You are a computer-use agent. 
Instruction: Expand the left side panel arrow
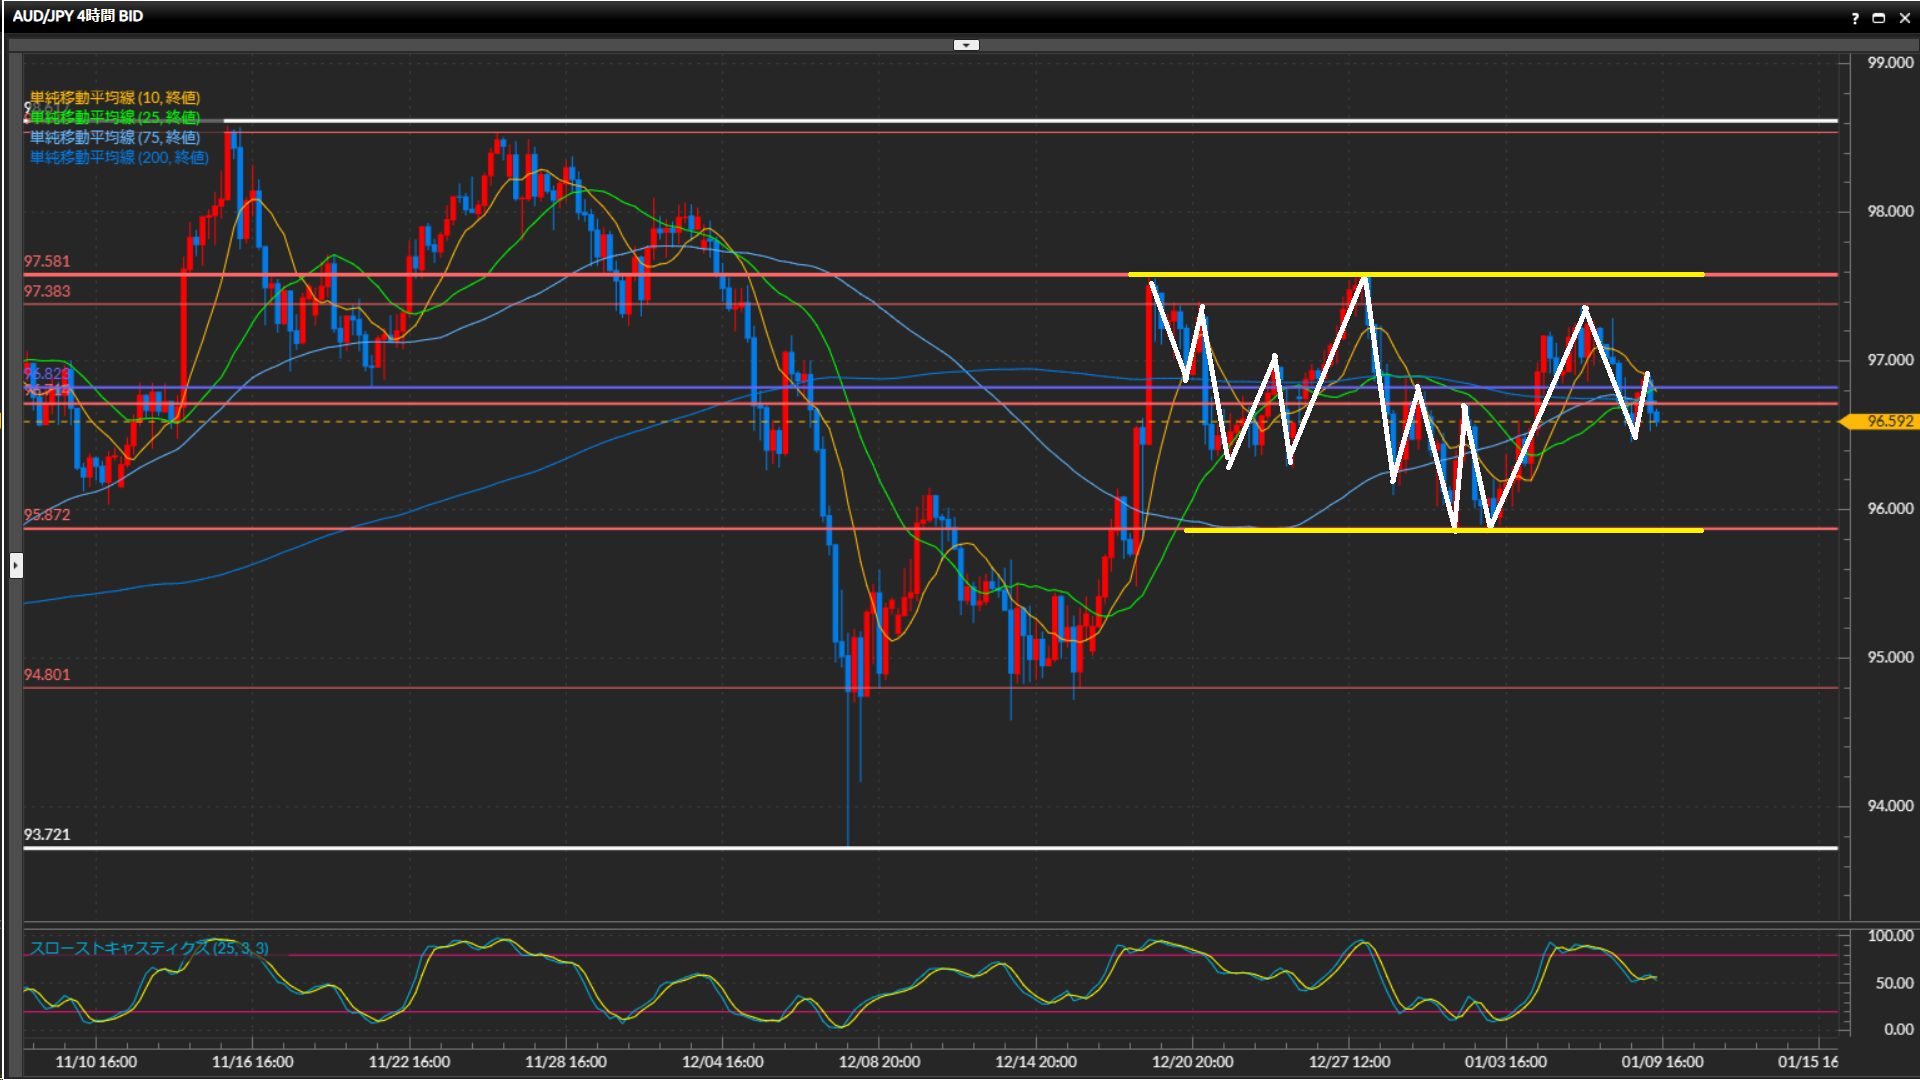click(16, 566)
